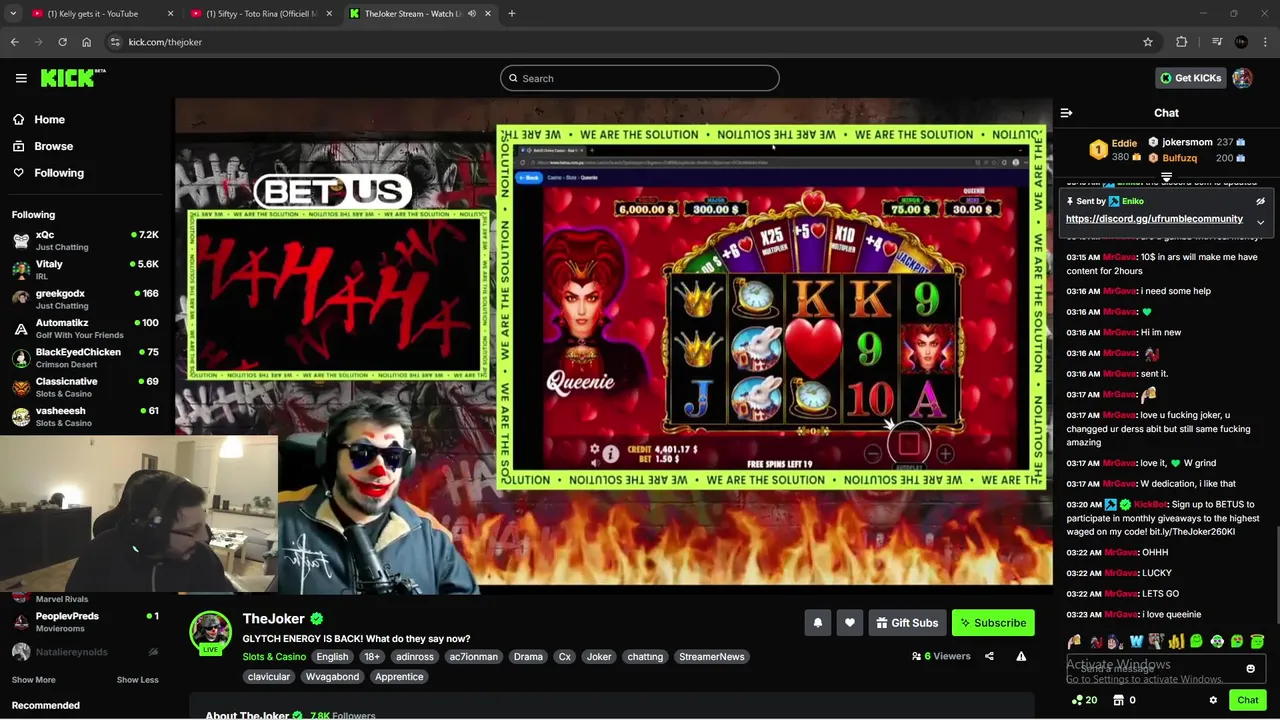Go to Browse in sidebar
The height and width of the screenshot is (720, 1280).
[53, 146]
